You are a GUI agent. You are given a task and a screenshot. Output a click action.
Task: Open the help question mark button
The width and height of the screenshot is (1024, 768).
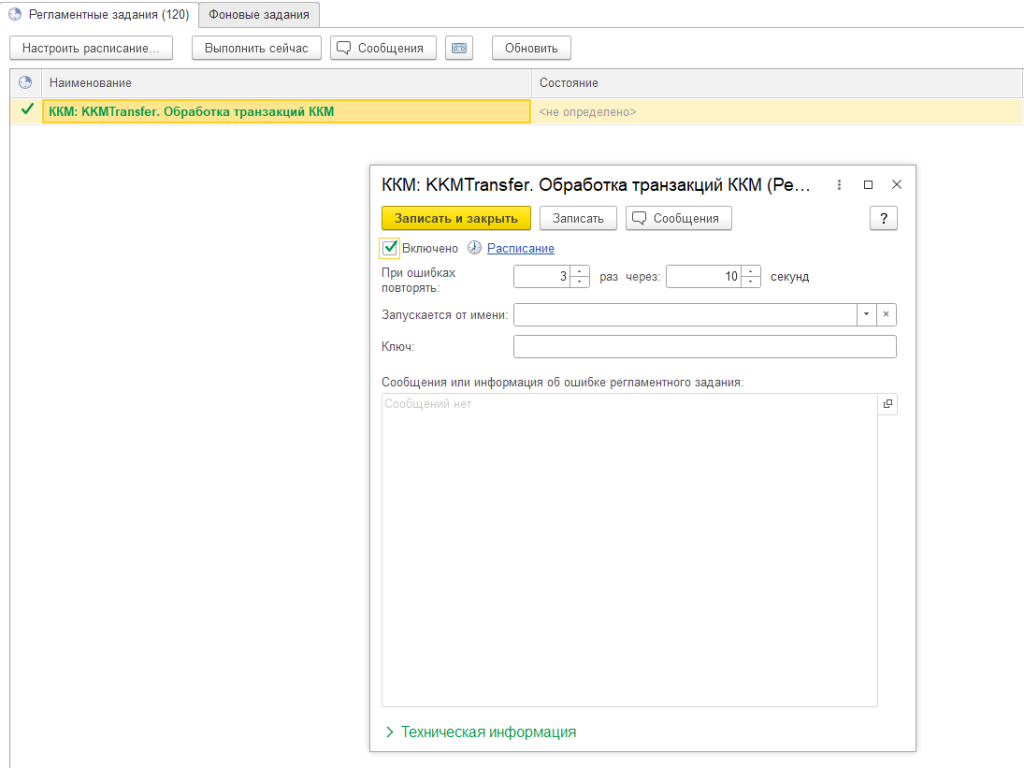coord(883,218)
